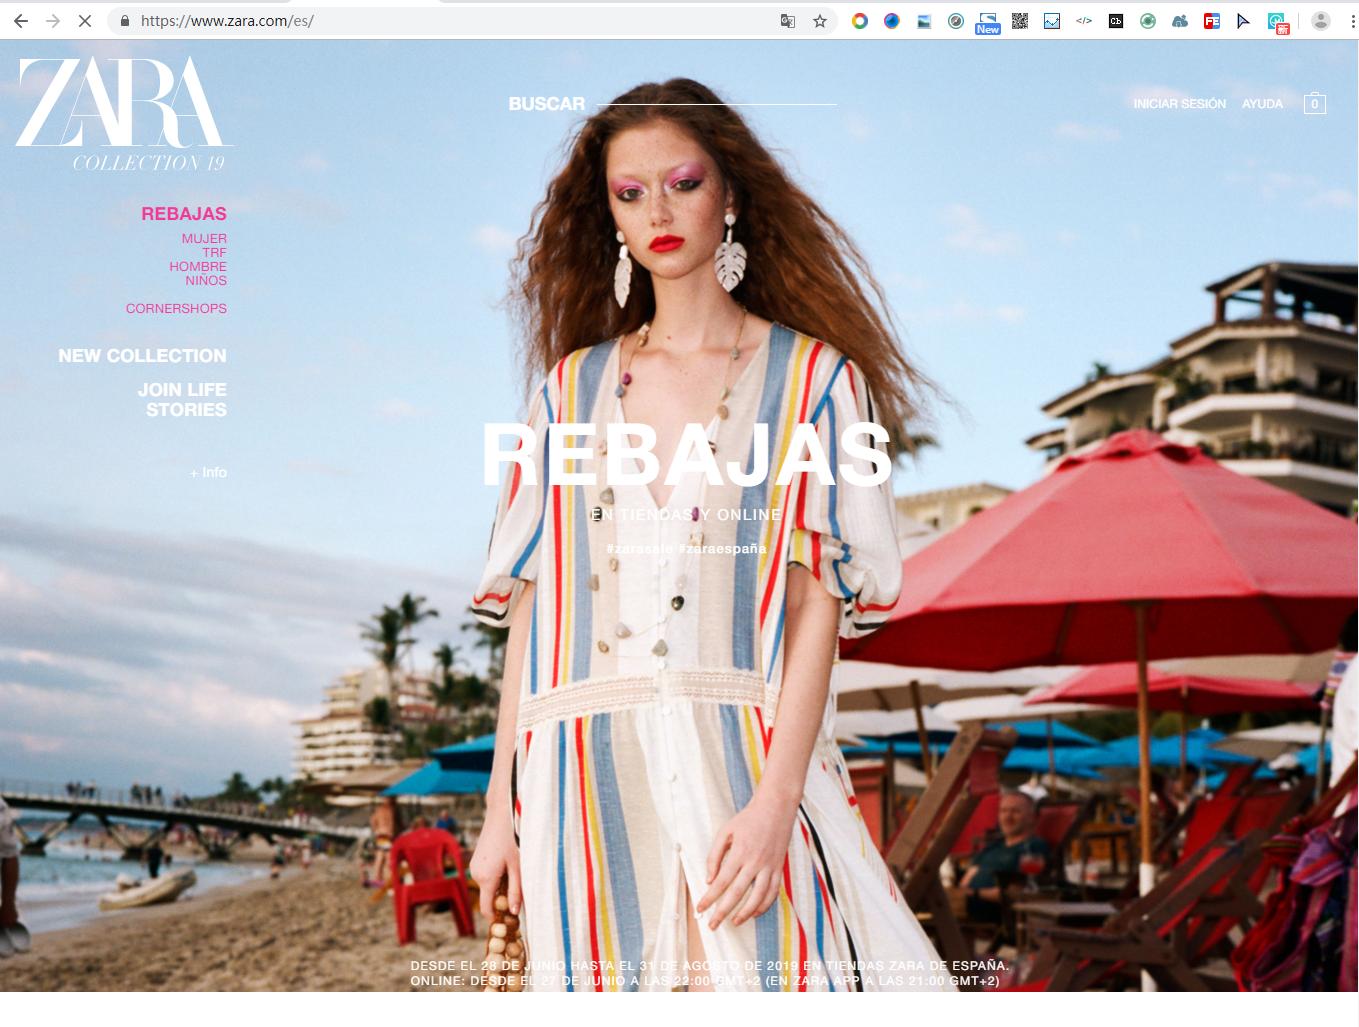Open JOIN LIFE section
The image size is (1359, 1027).
182,390
